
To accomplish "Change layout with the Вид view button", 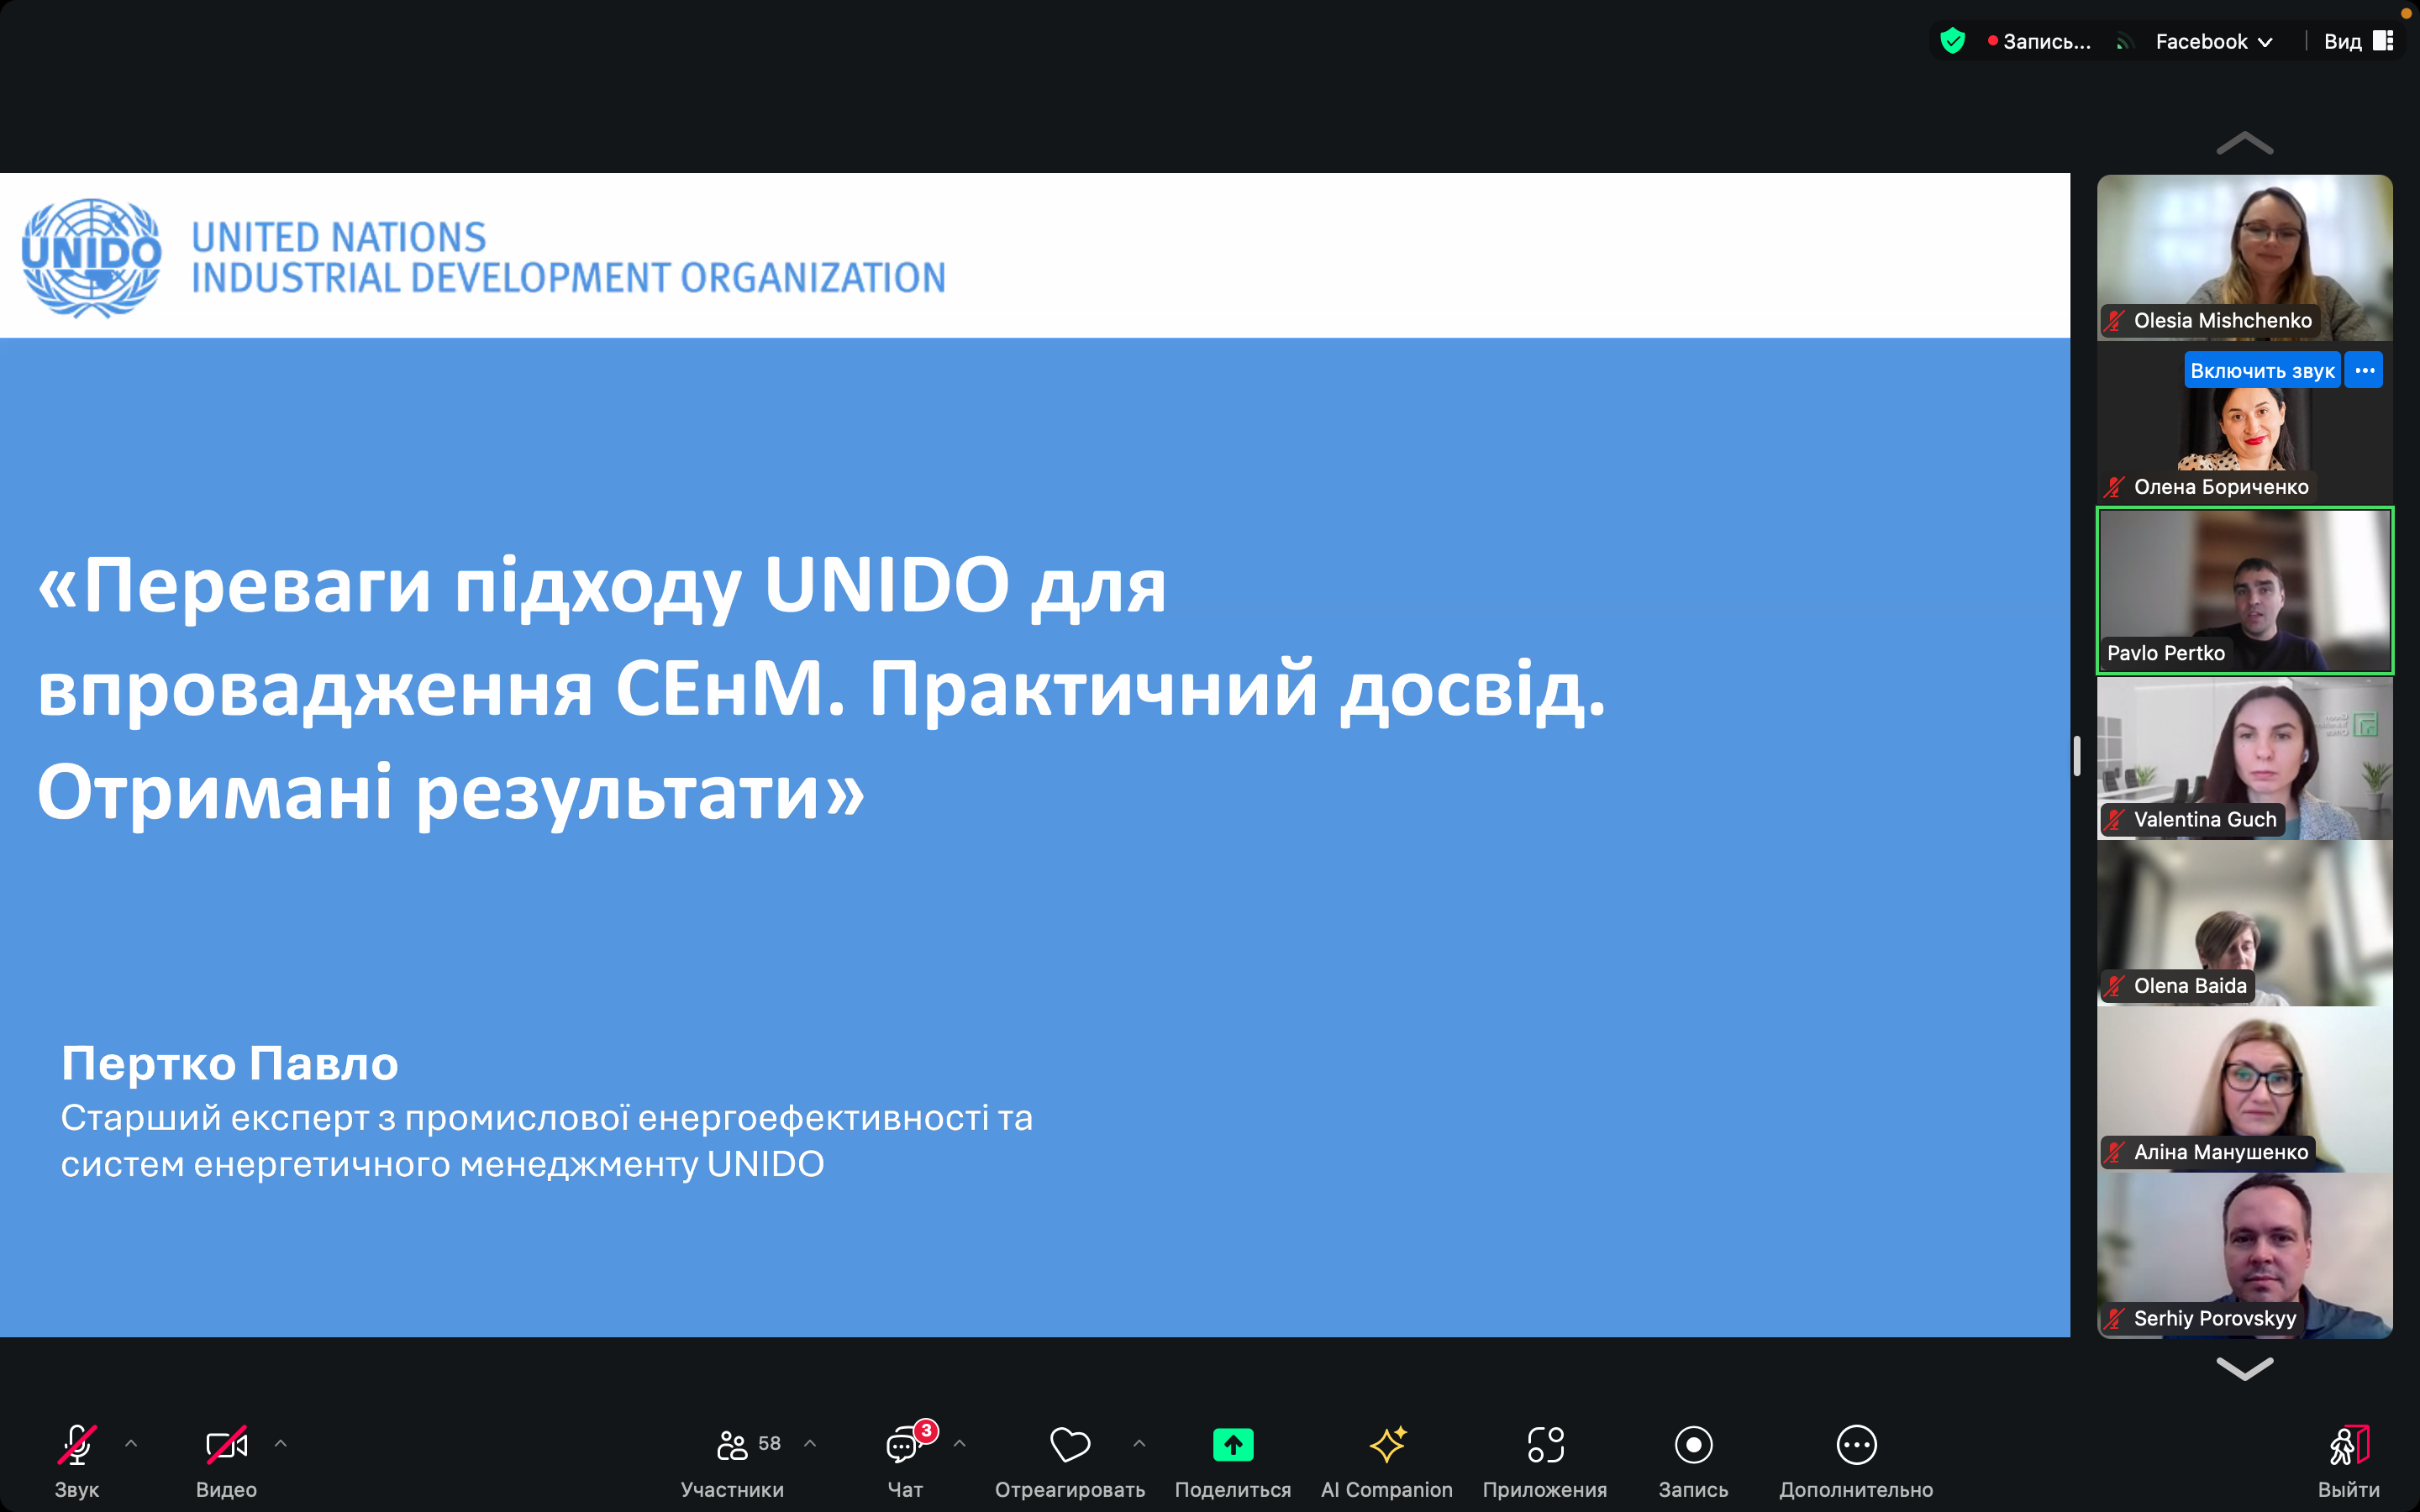I will pyautogui.click(x=2358, y=41).
